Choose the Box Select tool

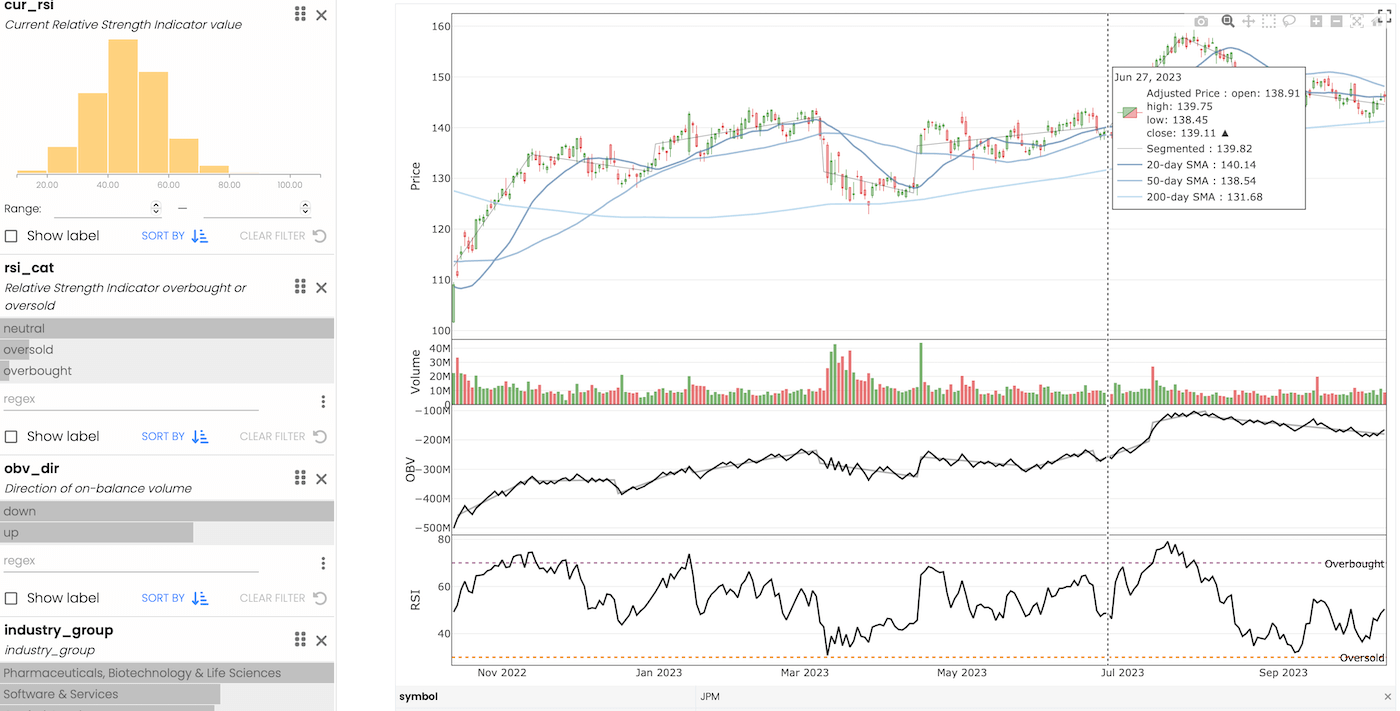click(1268, 21)
